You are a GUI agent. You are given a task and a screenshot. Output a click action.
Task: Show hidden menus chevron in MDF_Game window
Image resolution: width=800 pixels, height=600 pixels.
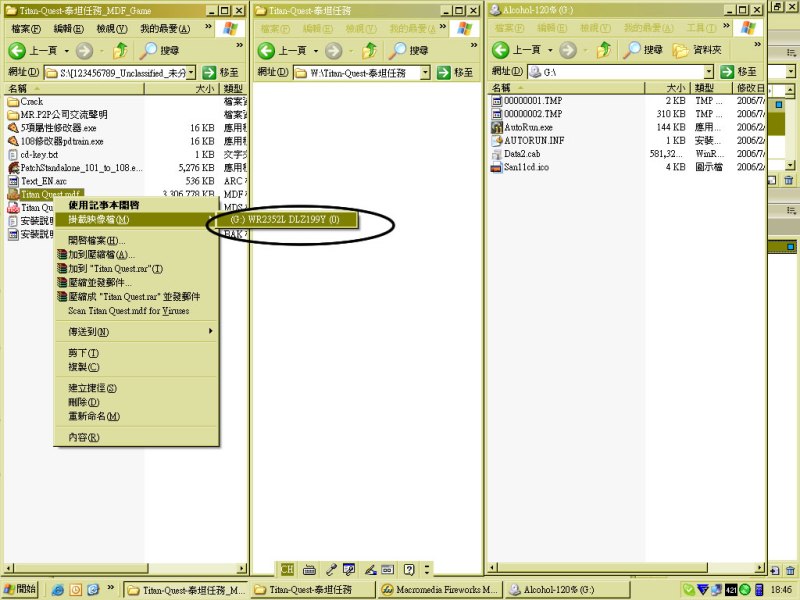208,27
